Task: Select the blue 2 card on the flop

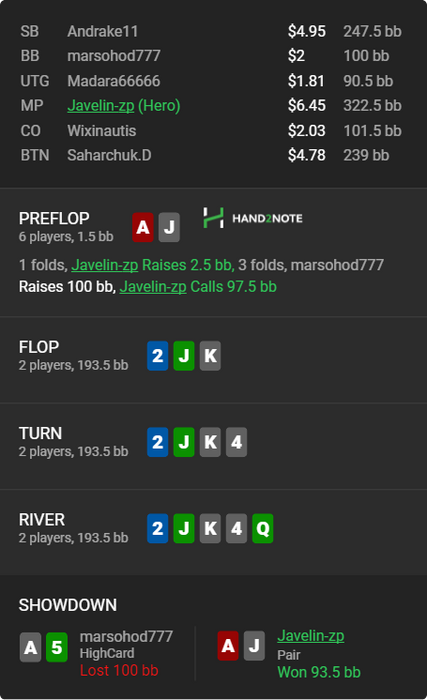Action: pyautogui.click(x=158, y=356)
